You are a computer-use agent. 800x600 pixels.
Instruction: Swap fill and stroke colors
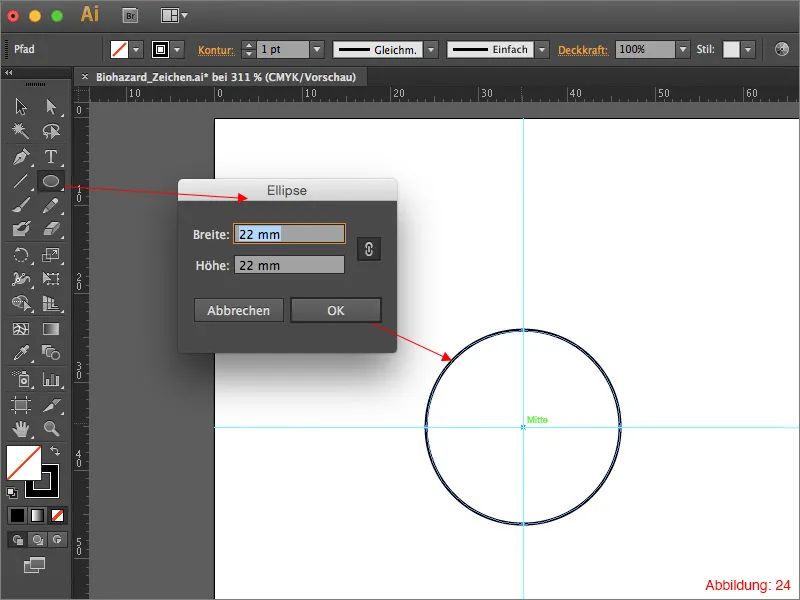tap(55, 451)
